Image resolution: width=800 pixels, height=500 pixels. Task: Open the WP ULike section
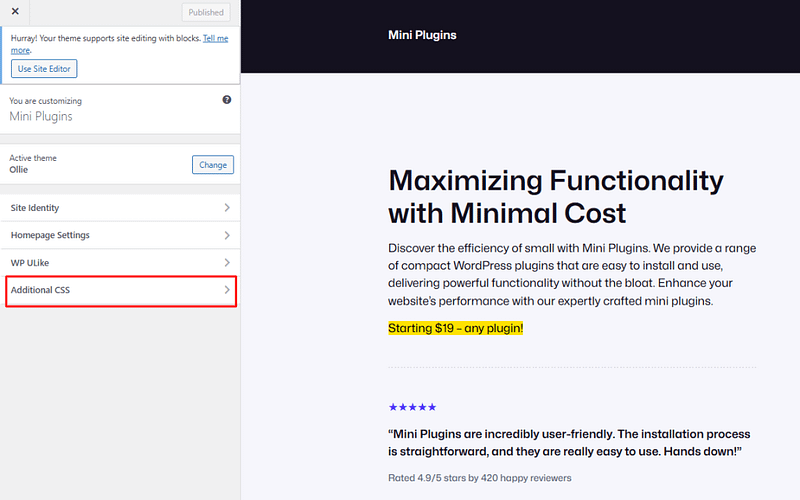(120, 263)
